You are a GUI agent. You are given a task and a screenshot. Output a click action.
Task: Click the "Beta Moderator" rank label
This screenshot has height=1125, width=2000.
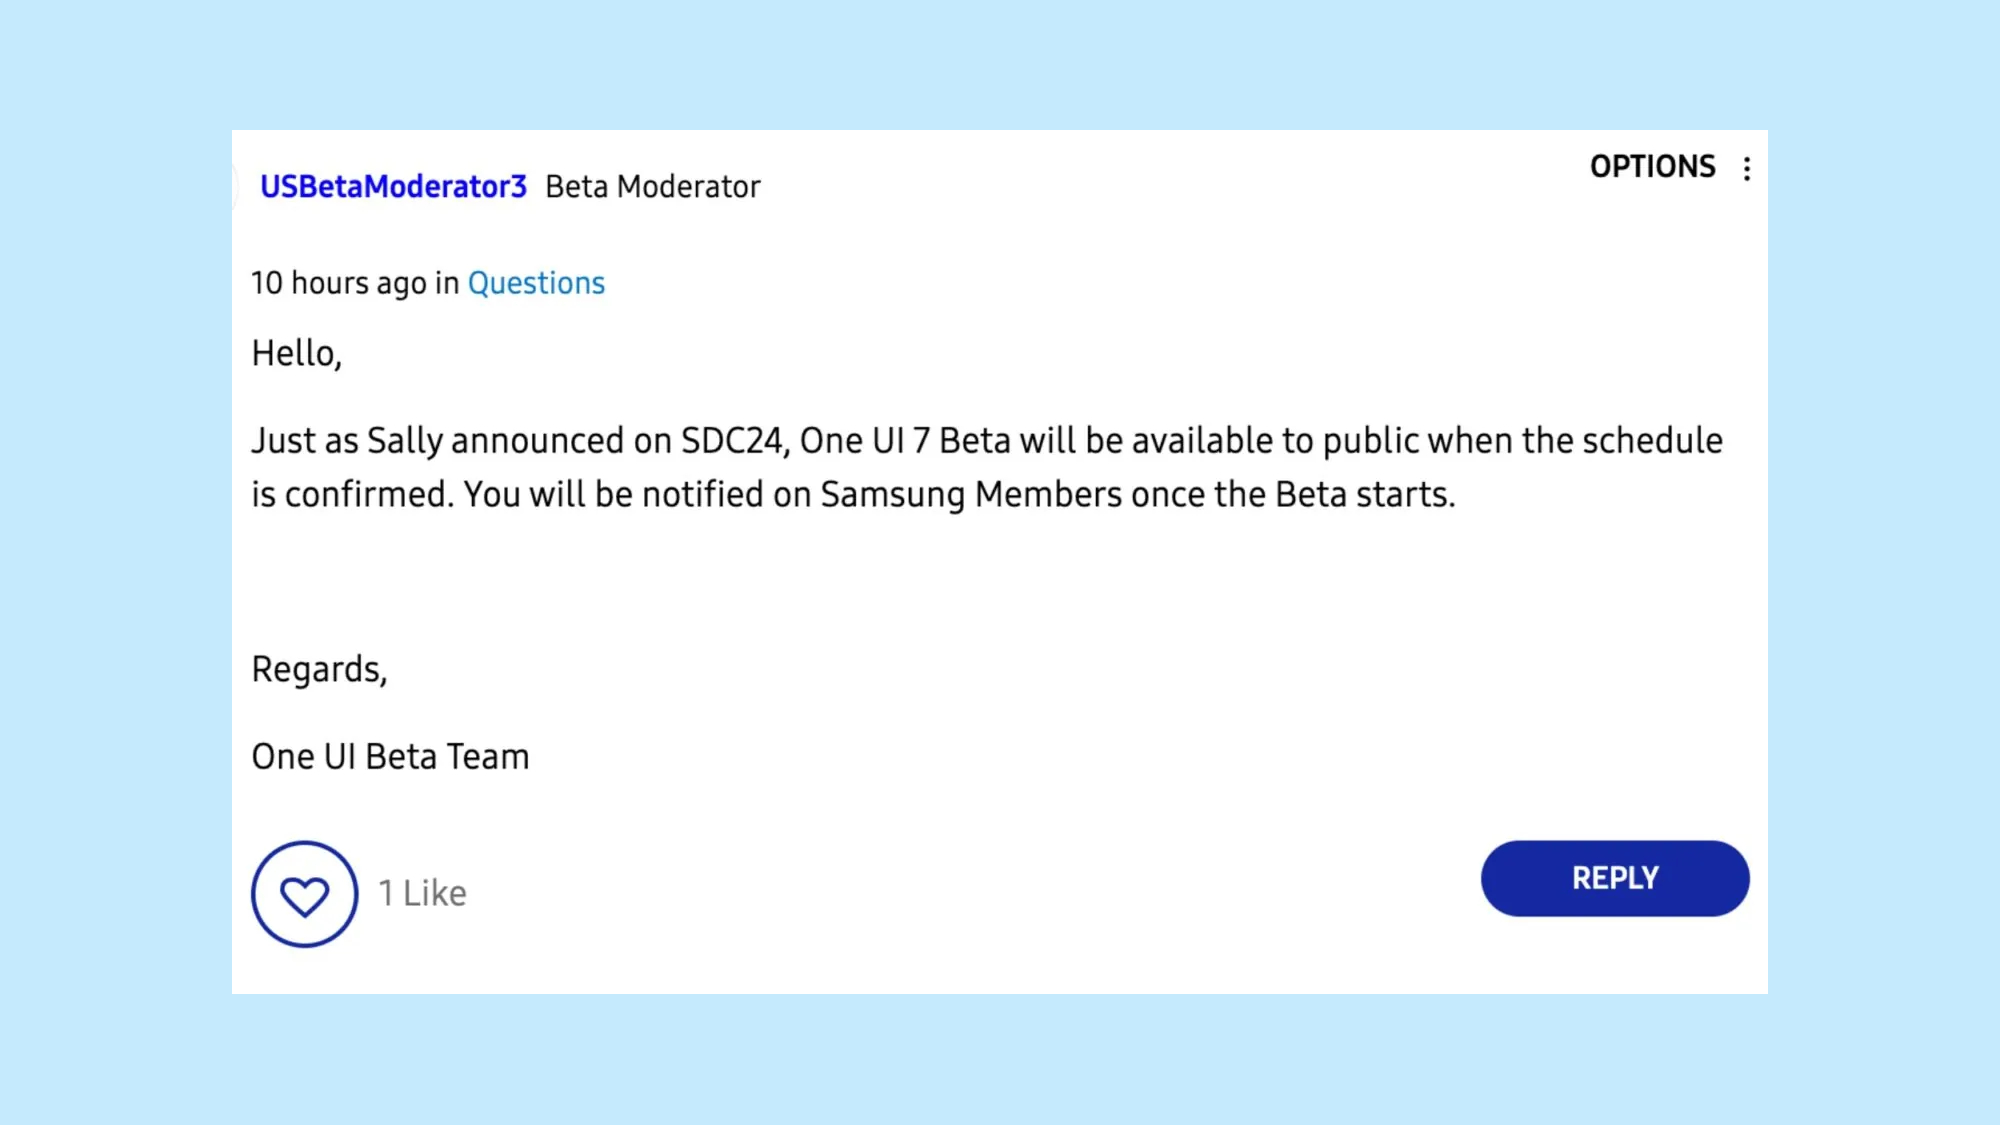[x=652, y=187]
